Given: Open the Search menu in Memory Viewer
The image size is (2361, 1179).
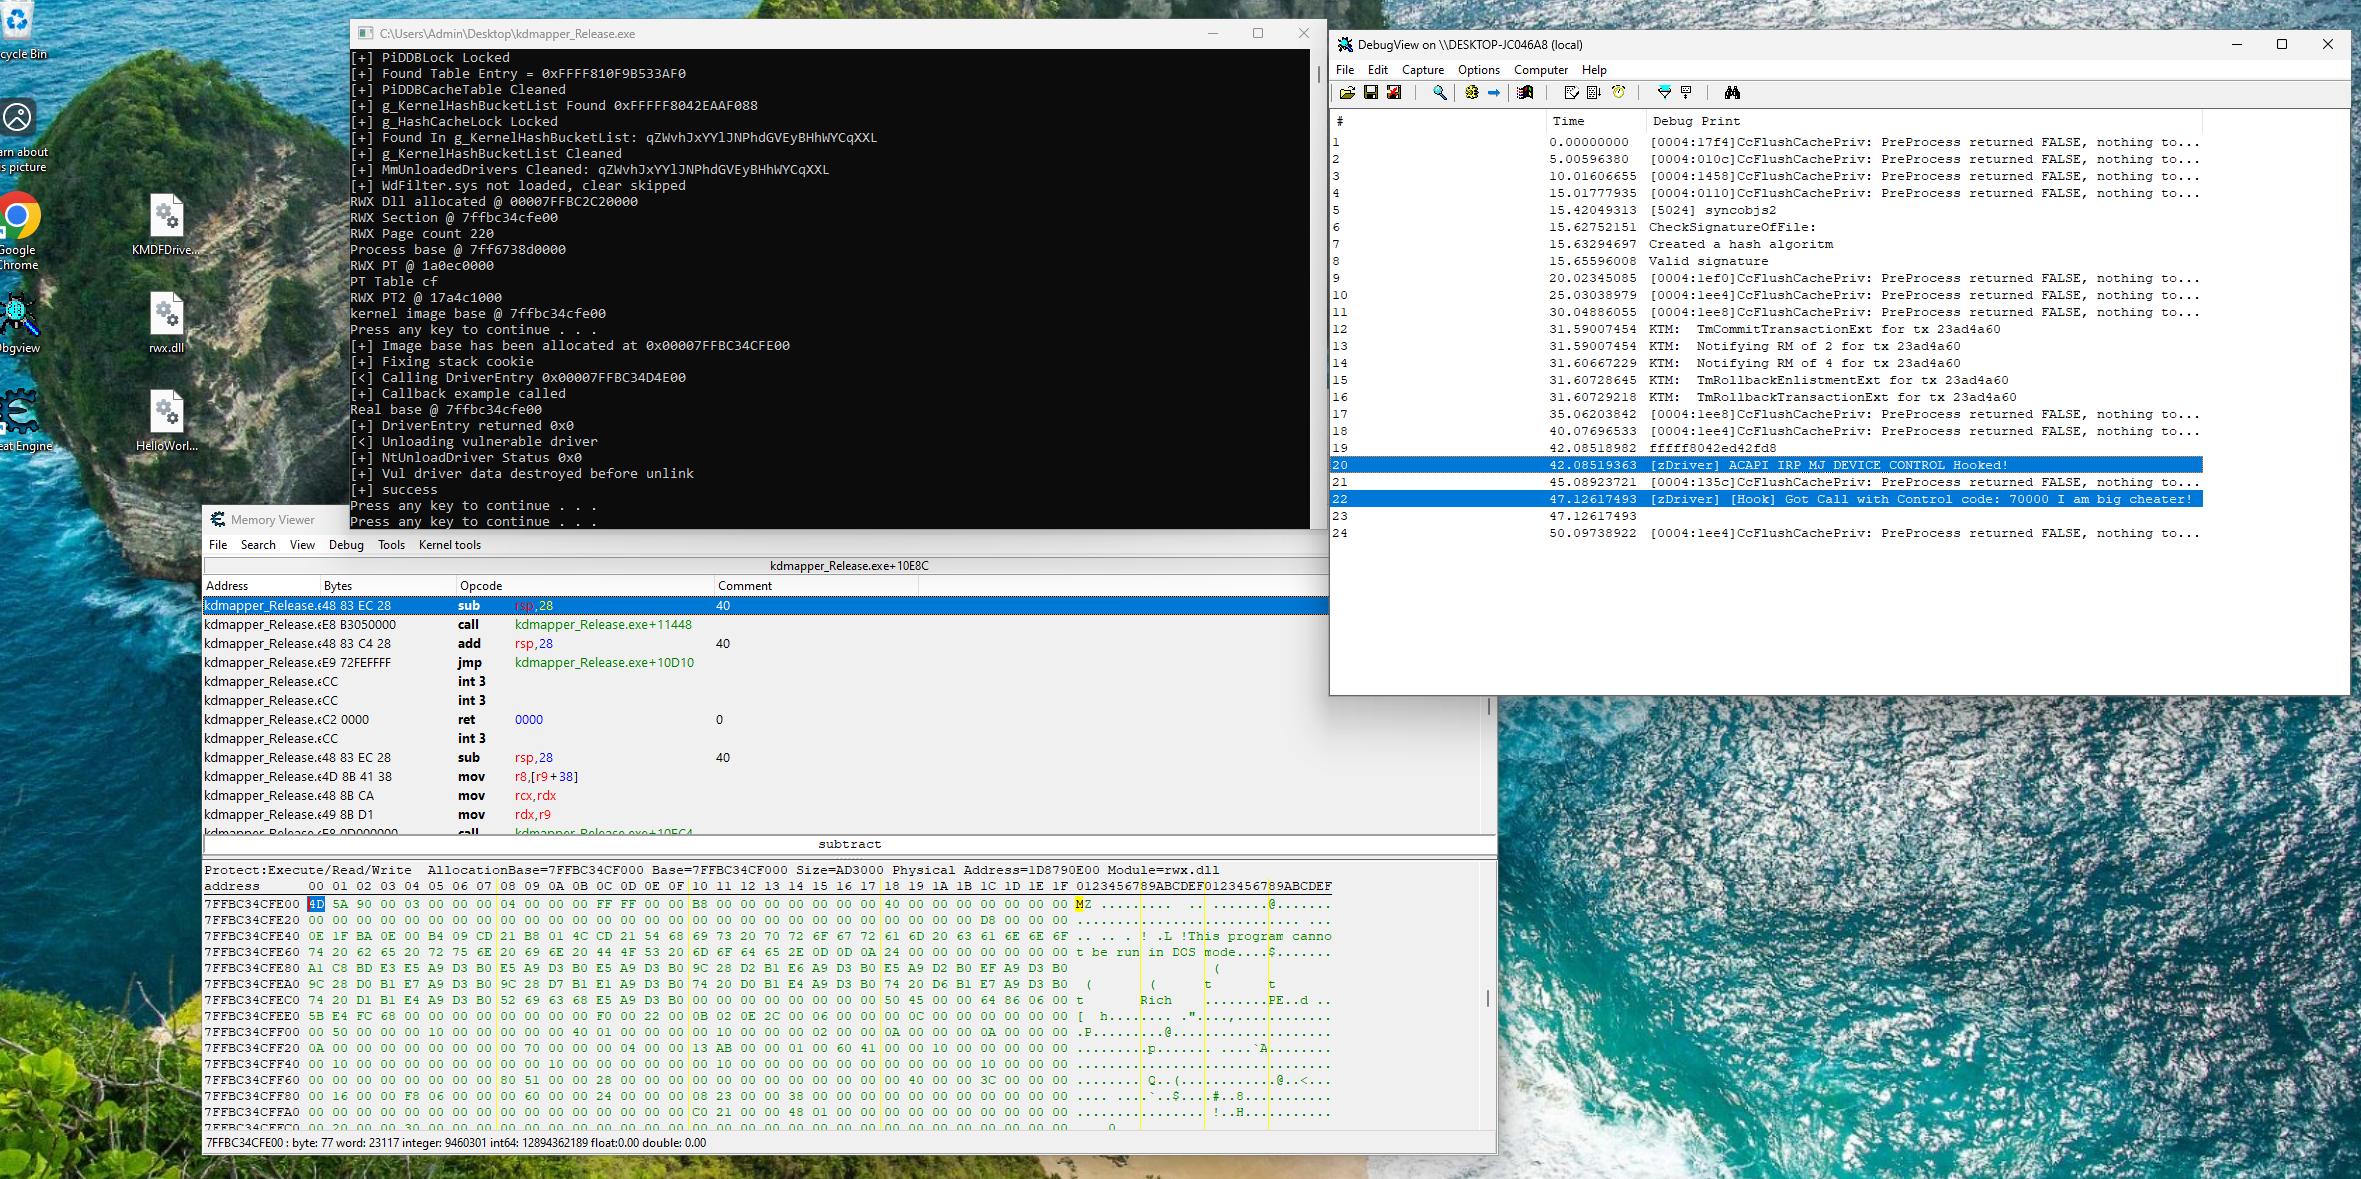Looking at the screenshot, I should [x=258, y=545].
